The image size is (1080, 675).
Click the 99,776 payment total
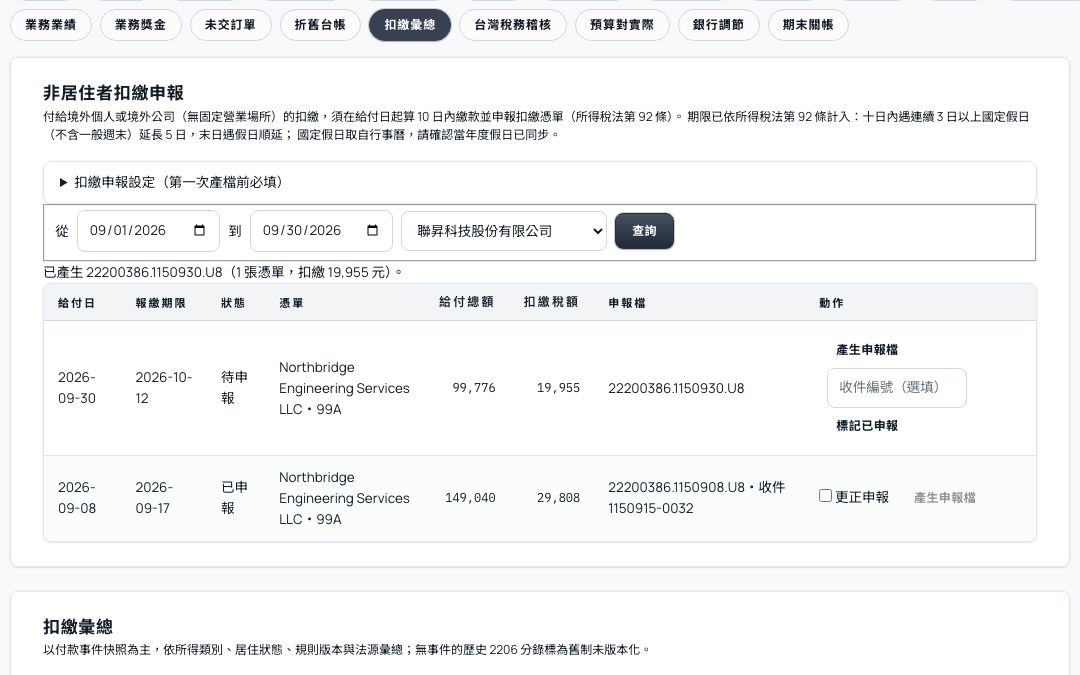tap(474, 388)
